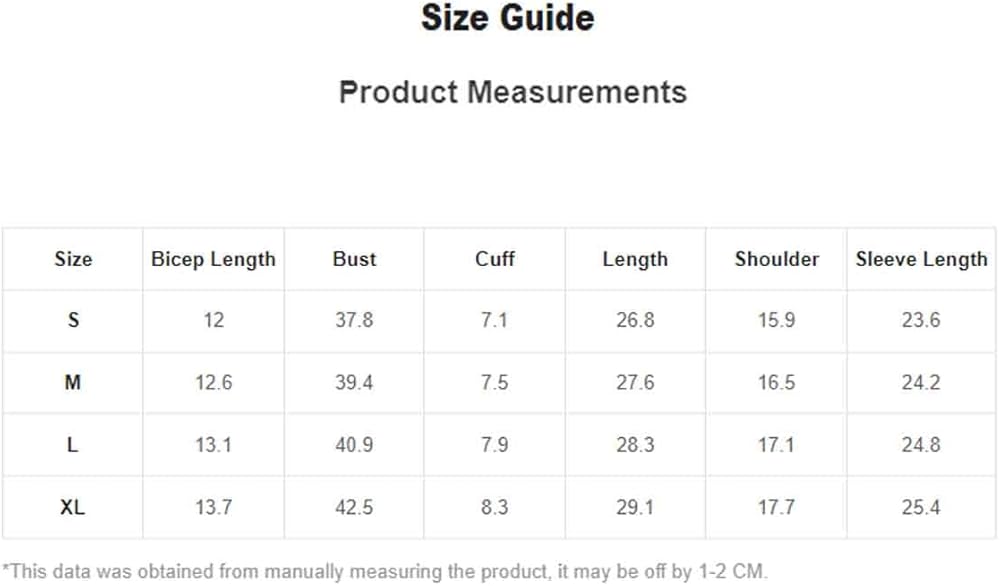Click the S size row label

point(73,321)
